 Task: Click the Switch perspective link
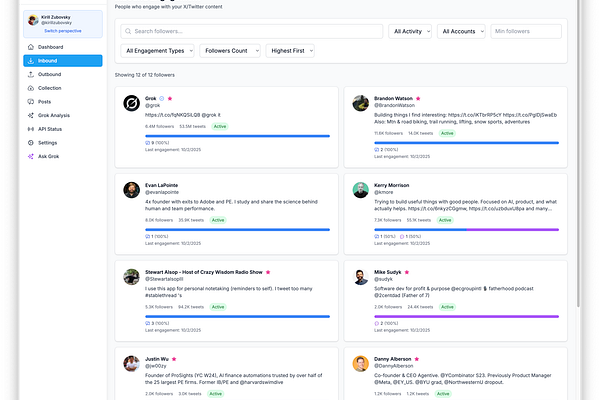63,31
